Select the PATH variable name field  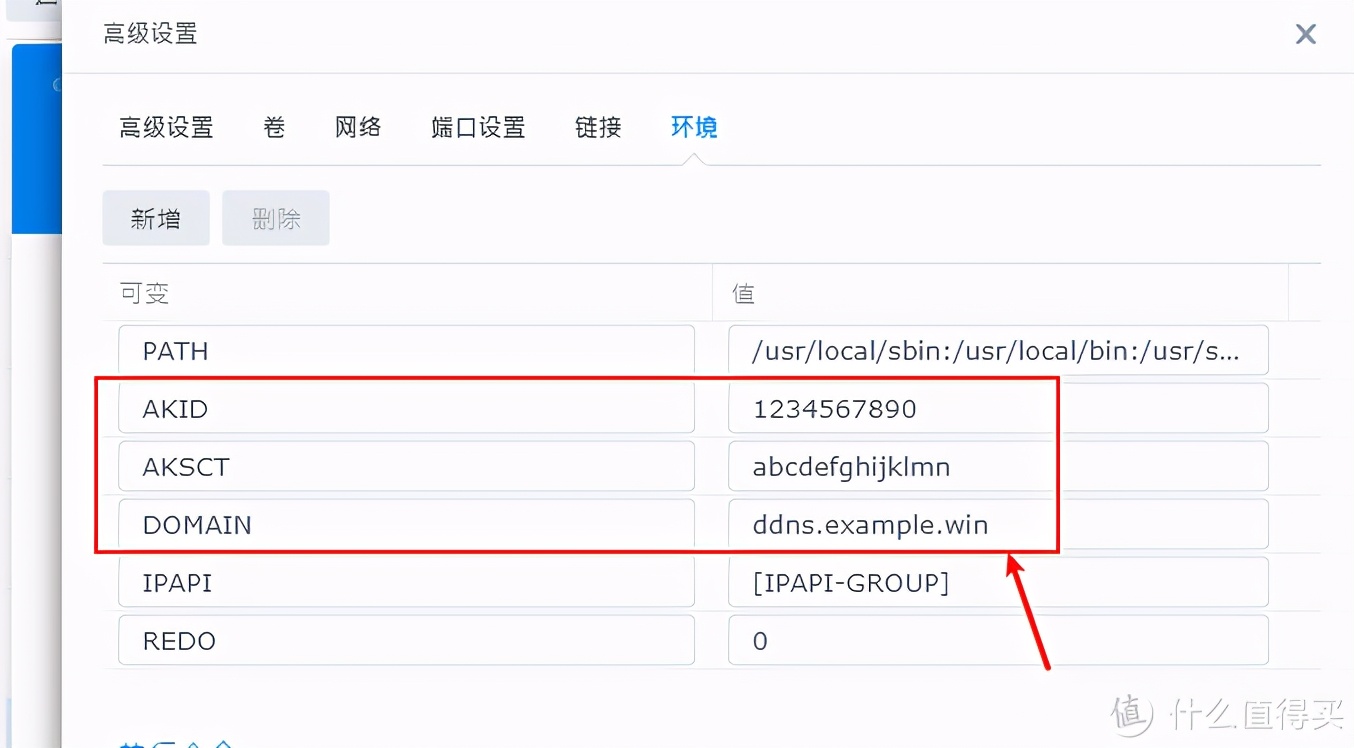405,350
